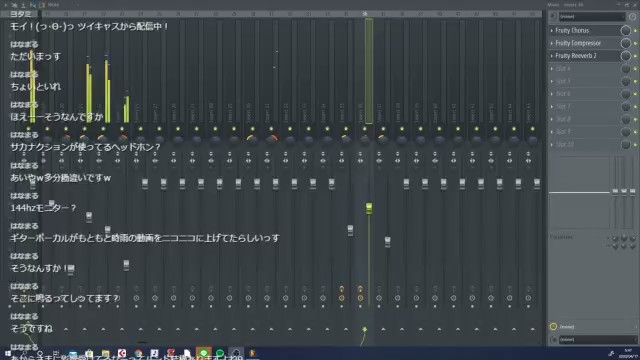Screen dimensions: 640x360
Task: Click the audio input icon beside top dropdown
Action: (553, 17)
